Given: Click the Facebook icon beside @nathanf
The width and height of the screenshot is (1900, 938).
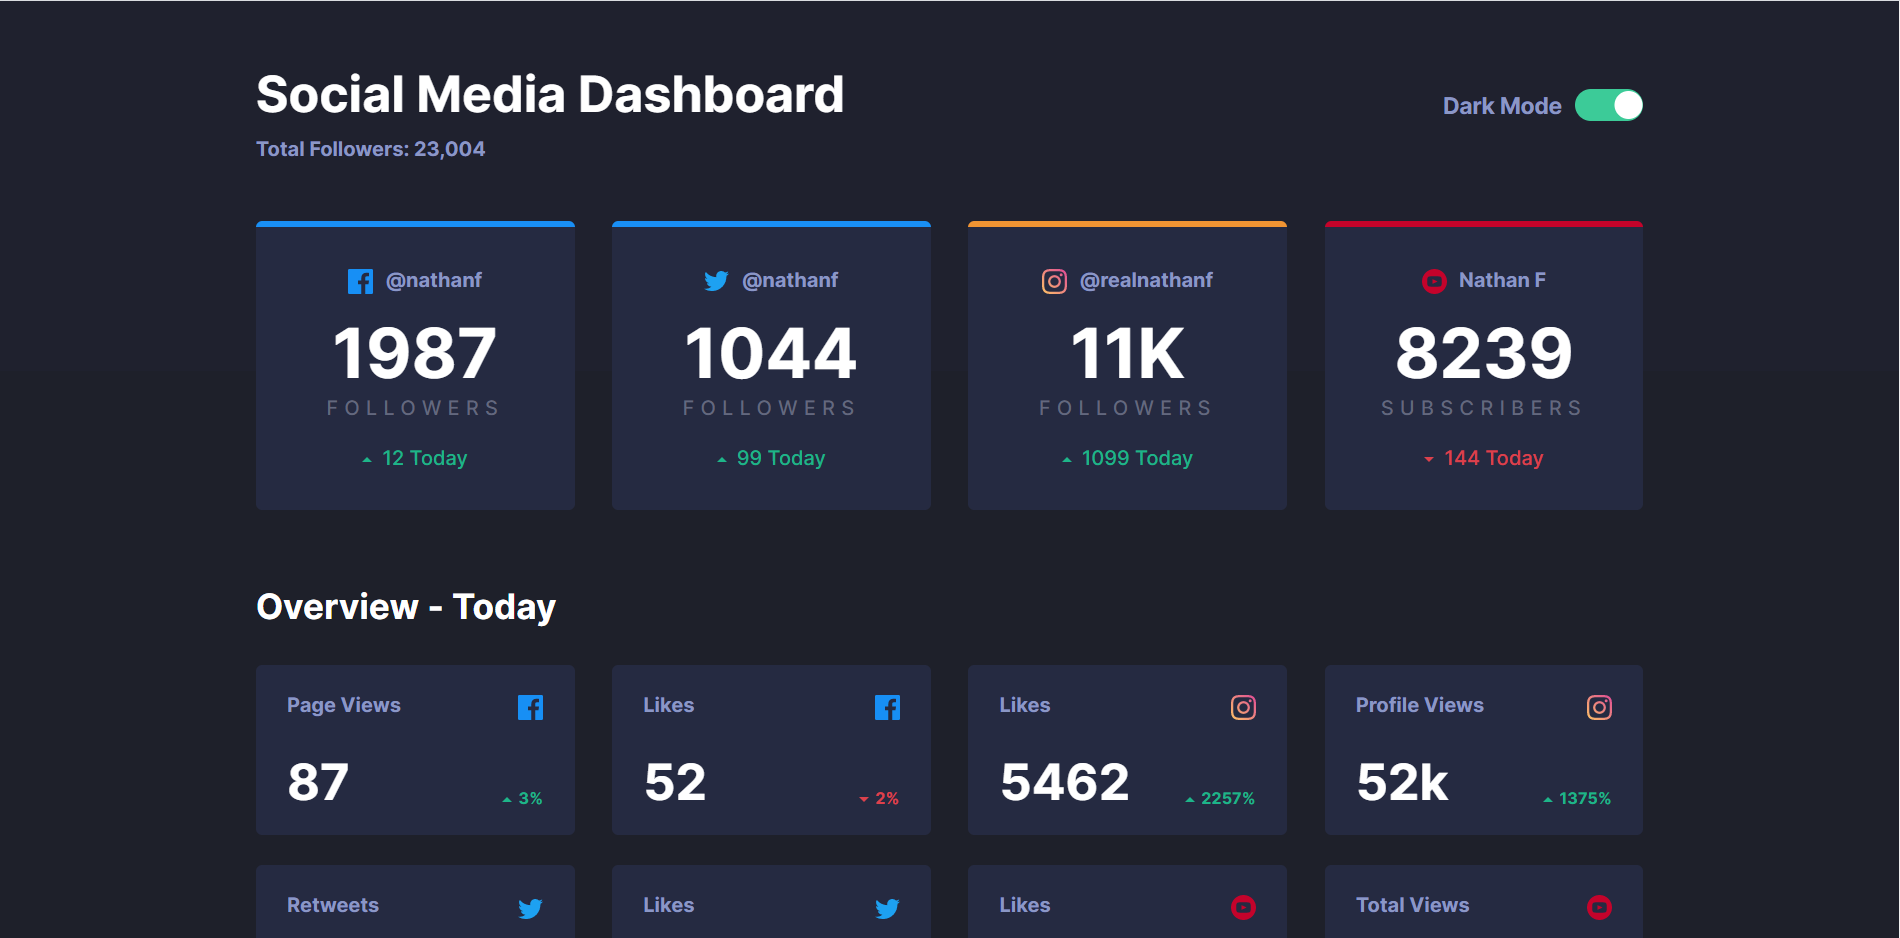Looking at the screenshot, I should pyautogui.click(x=360, y=281).
